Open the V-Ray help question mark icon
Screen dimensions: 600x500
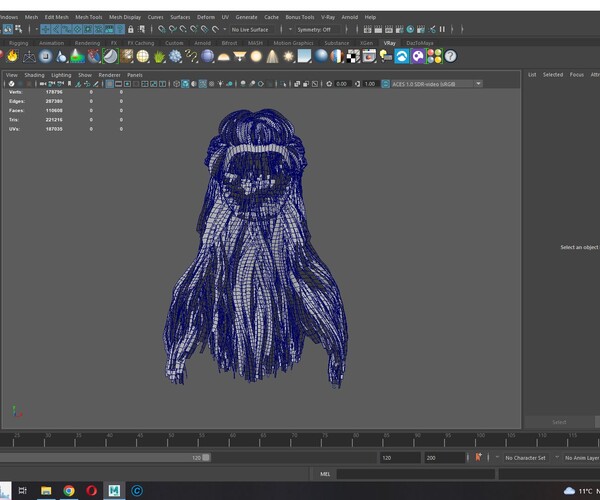point(451,56)
